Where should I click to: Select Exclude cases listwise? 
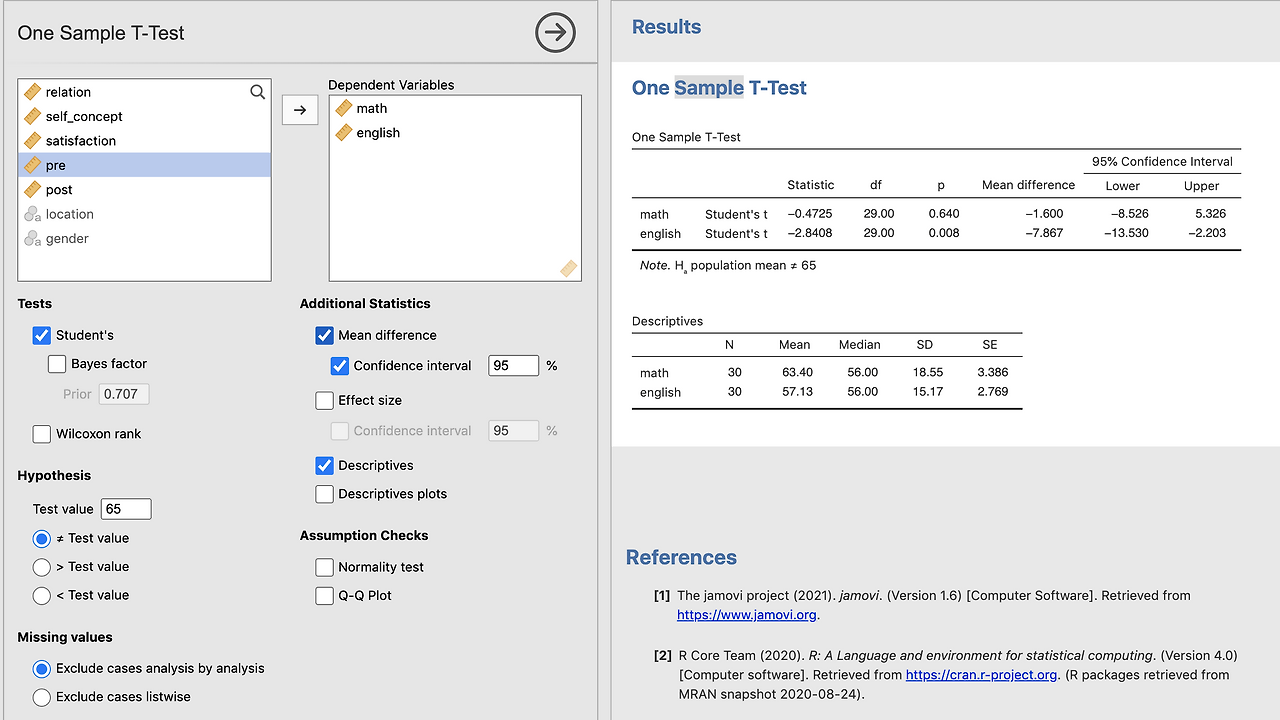click(42, 697)
